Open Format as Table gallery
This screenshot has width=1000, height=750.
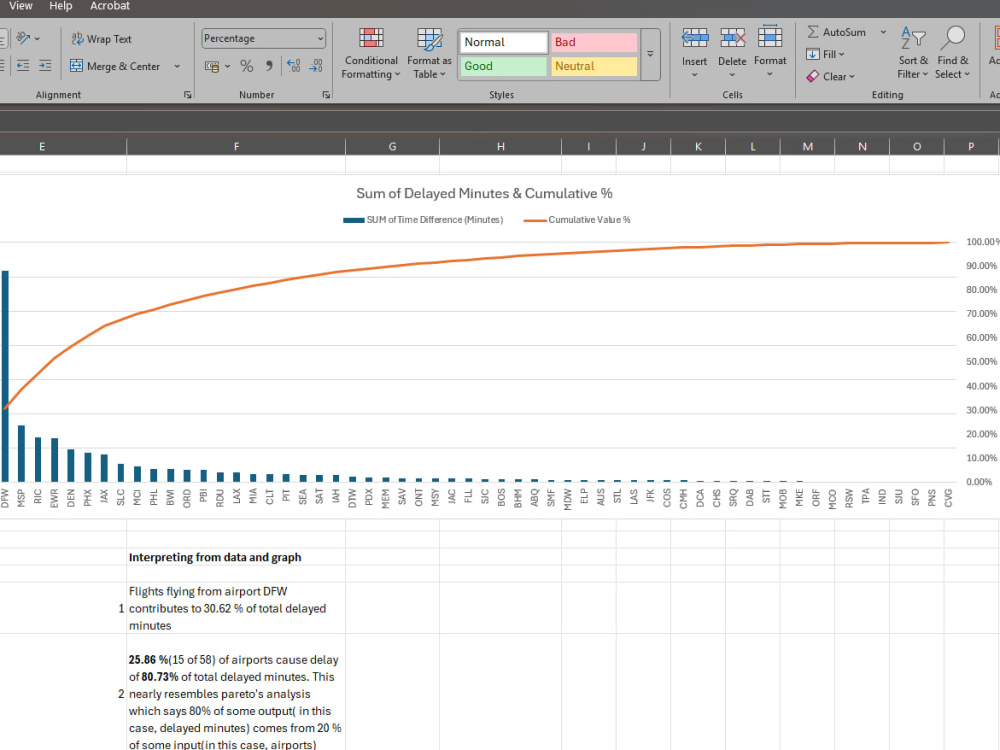pos(429,54)
